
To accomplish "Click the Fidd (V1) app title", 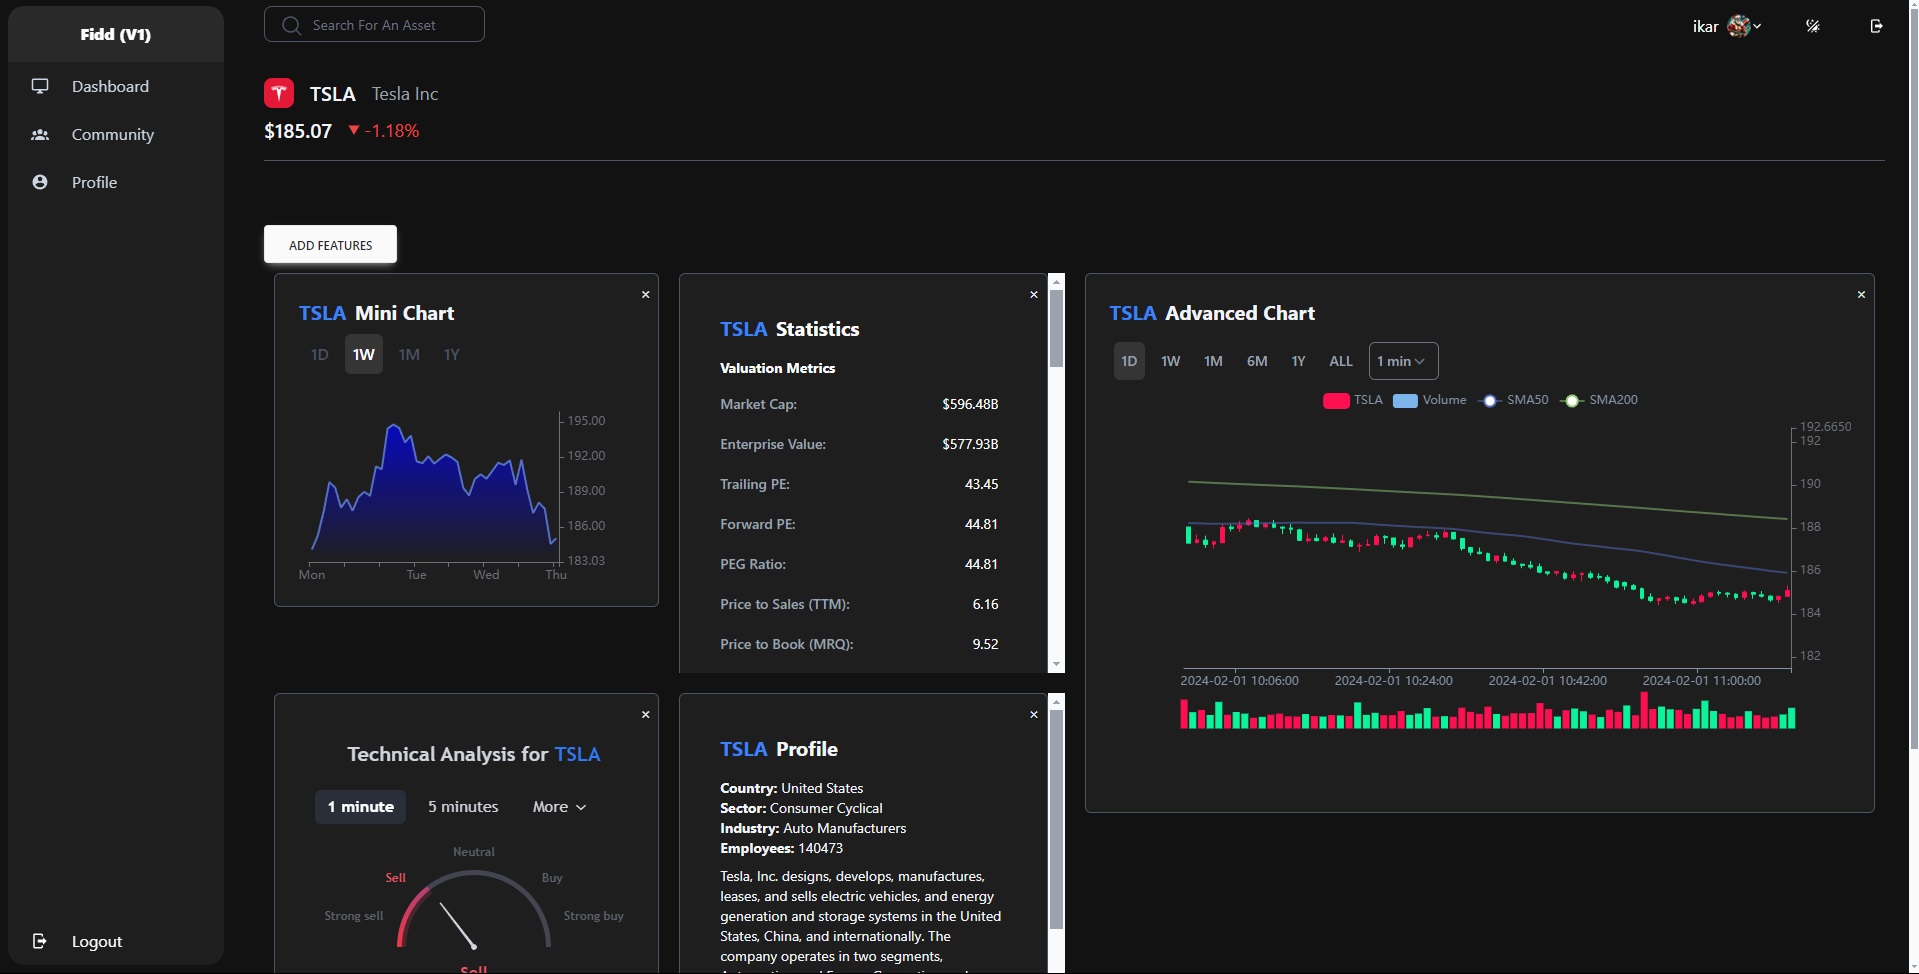I will pos(116,34).
